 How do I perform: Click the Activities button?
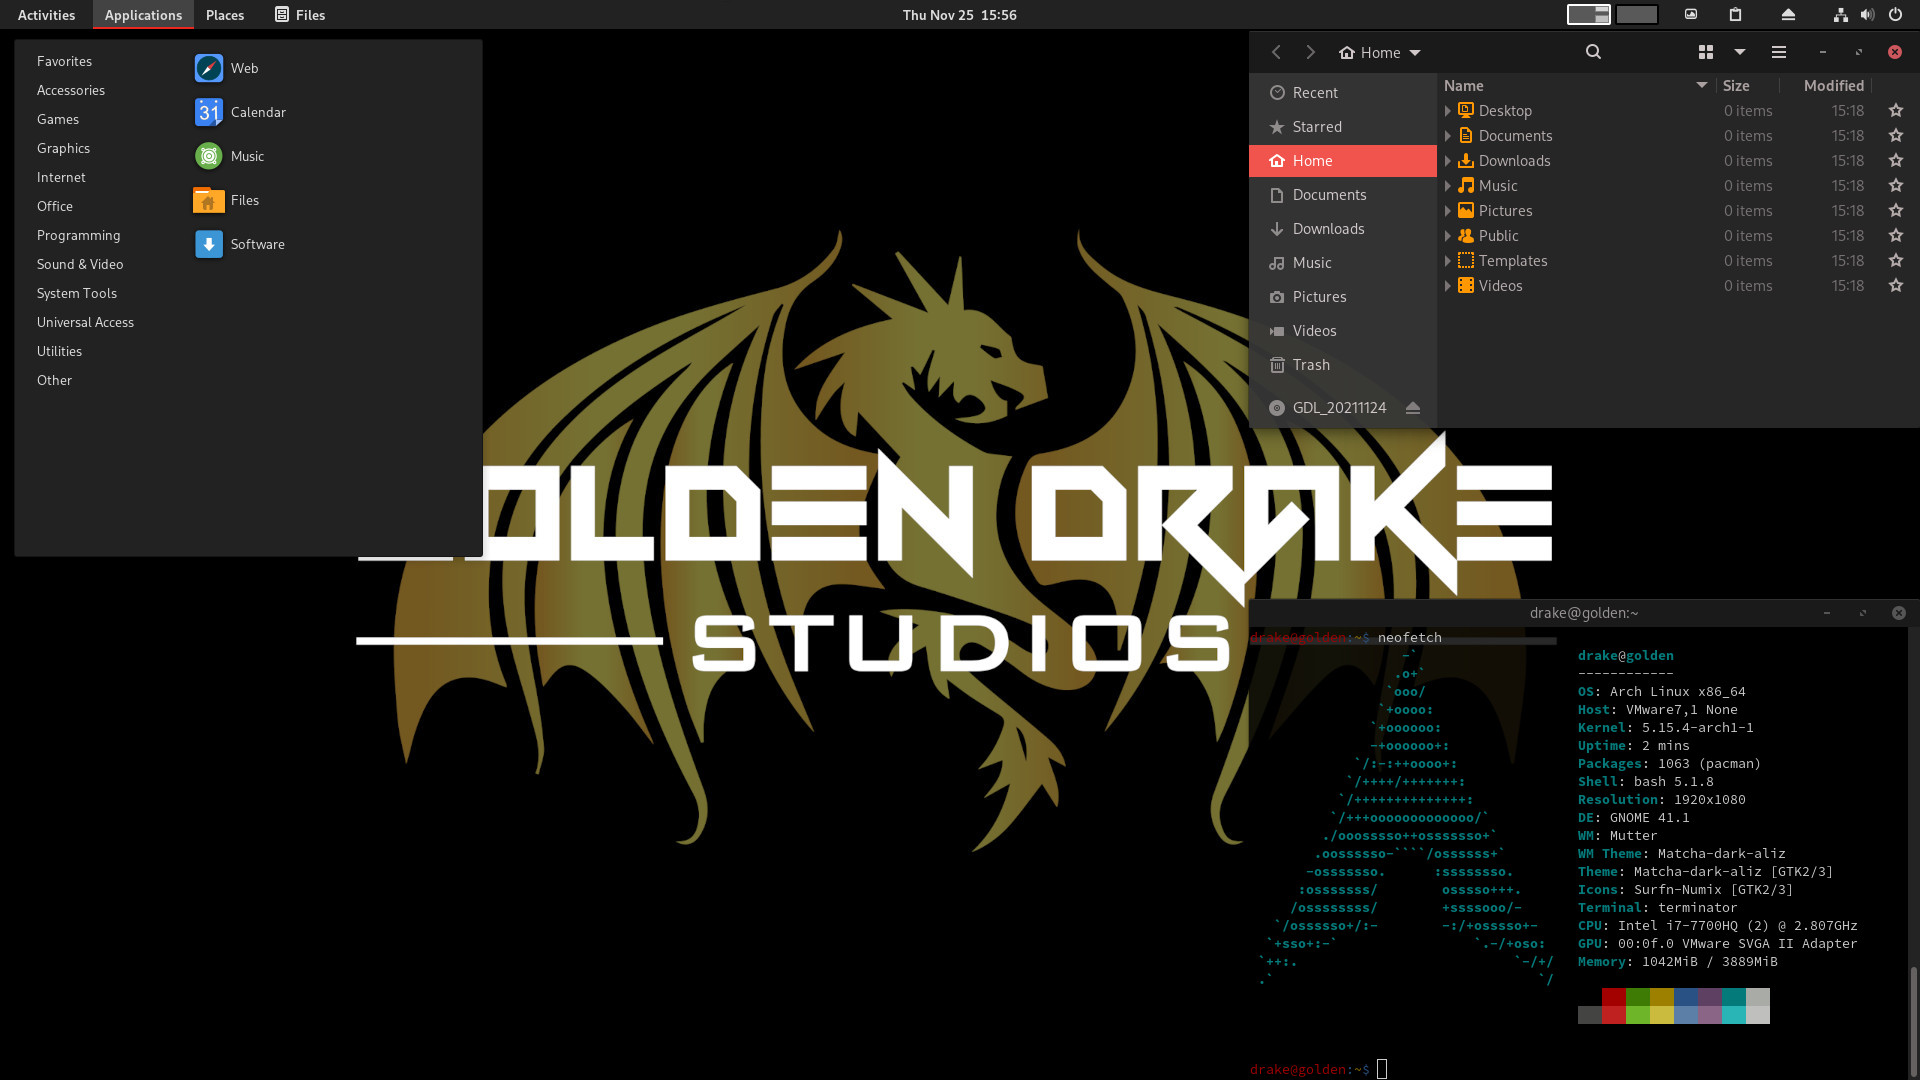pos(46,15)
